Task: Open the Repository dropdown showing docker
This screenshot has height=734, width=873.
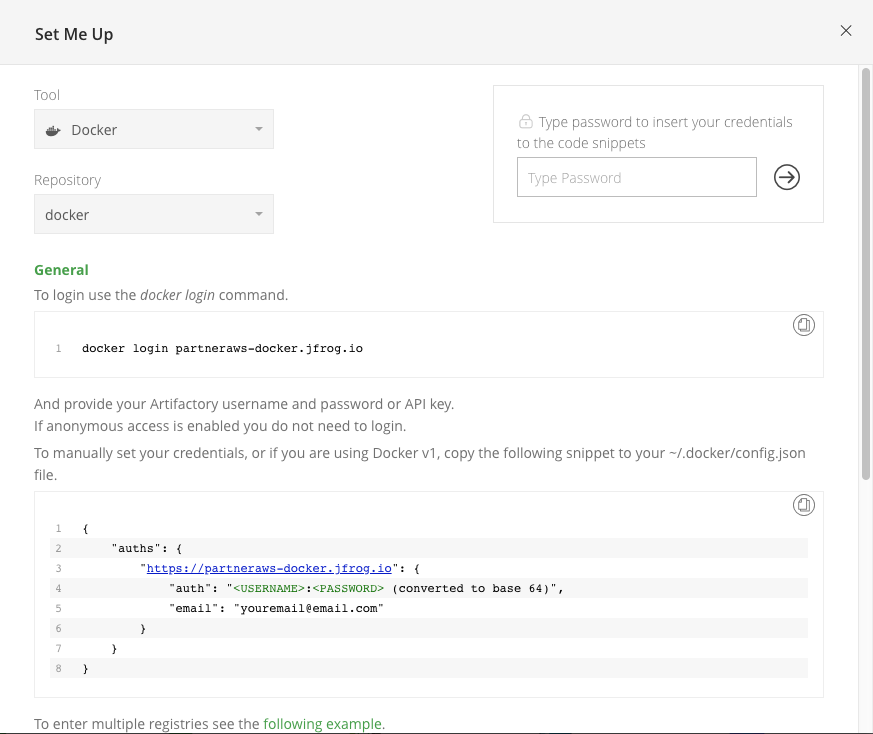Action: coord(153,214)
